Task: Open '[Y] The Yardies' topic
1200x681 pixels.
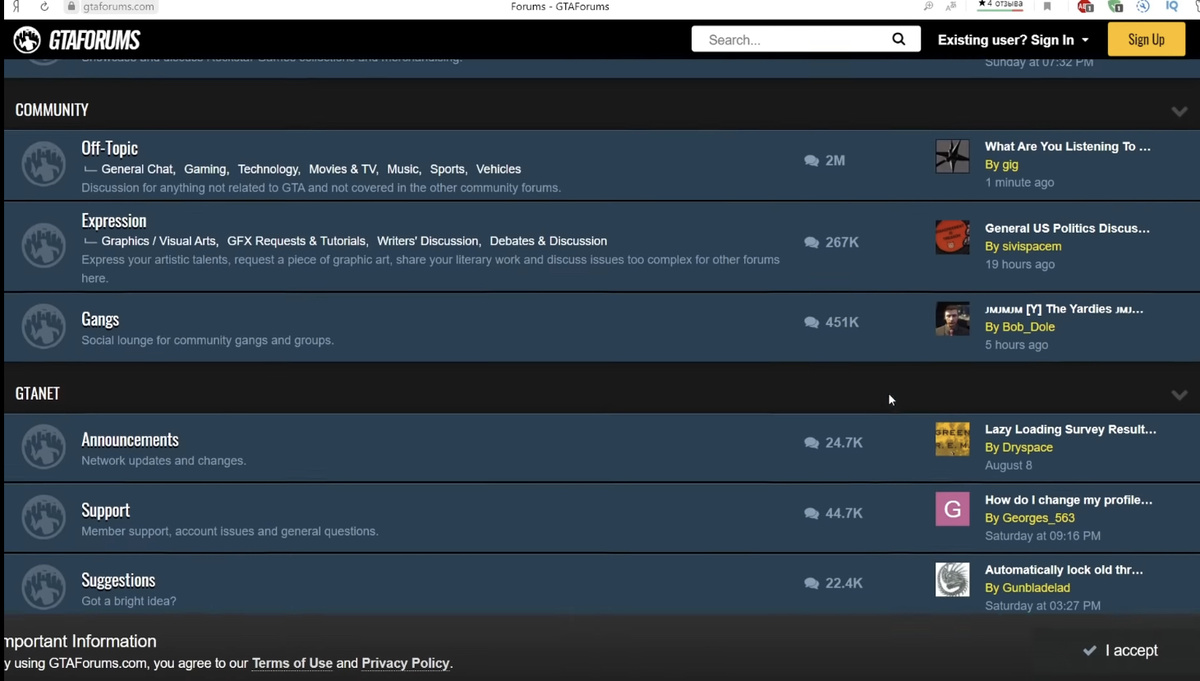Action: (x=1064, y=310)
